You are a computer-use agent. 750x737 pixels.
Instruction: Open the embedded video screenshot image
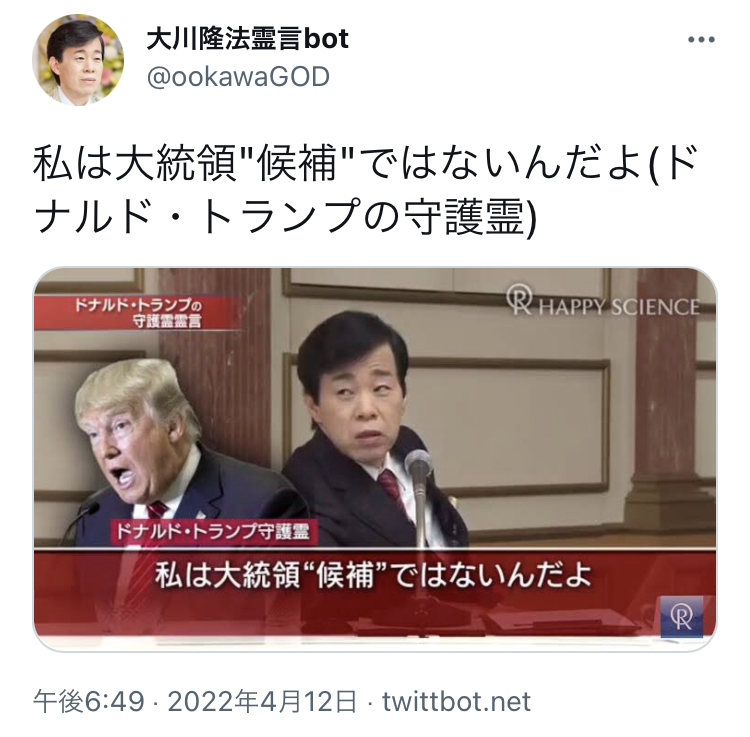point(375,460)
